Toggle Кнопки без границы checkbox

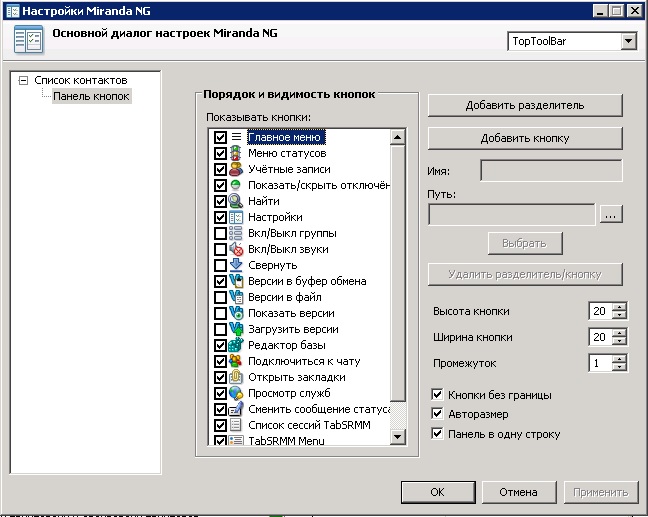(x=437, y=395)
